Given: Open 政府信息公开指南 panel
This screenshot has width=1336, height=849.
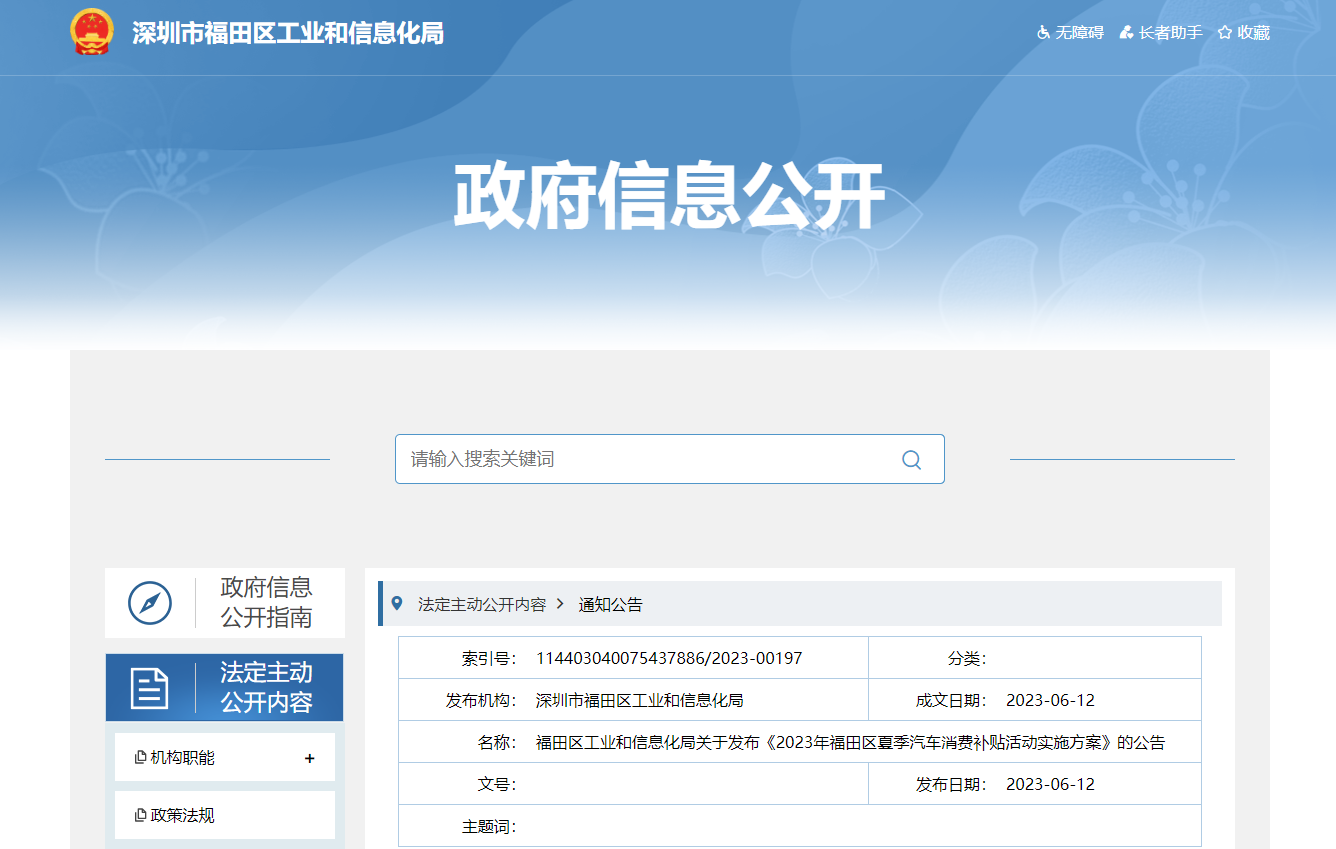Looking at the screenshot, I should 225,603.
